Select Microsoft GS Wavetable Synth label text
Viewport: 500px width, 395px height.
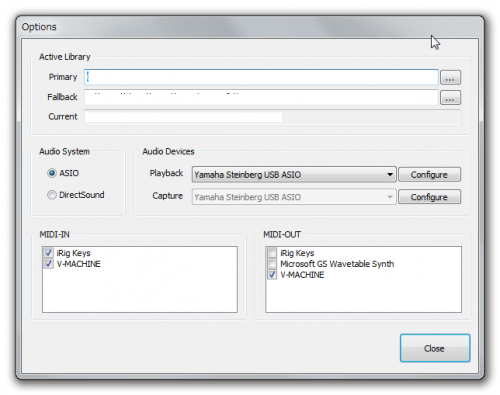[x=337, y=264]
